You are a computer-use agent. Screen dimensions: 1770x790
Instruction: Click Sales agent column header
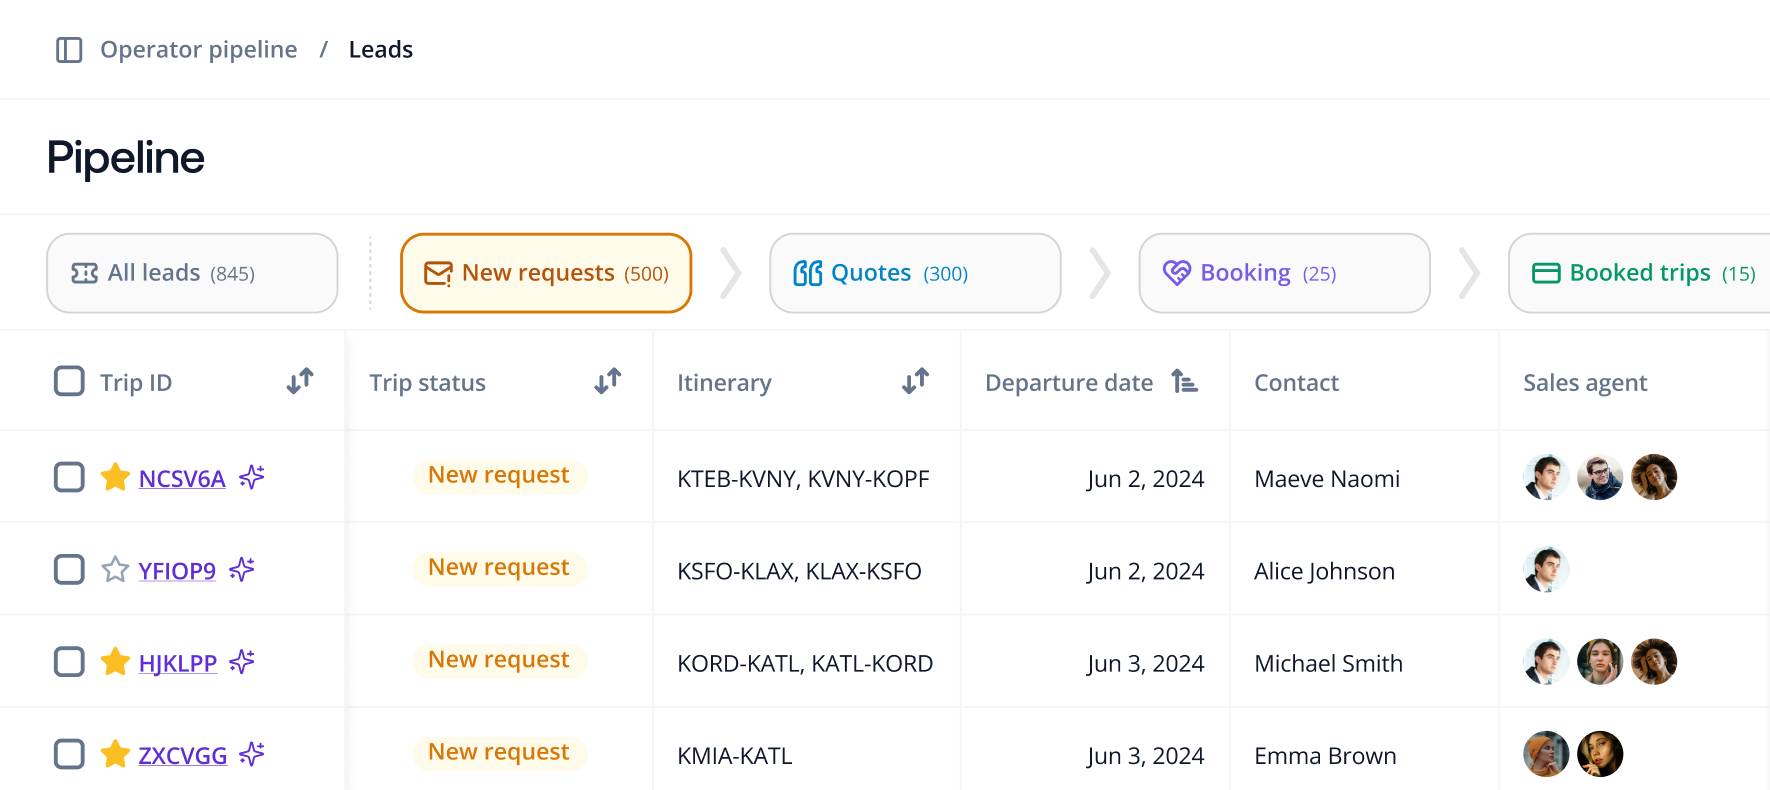point(1585,383)
